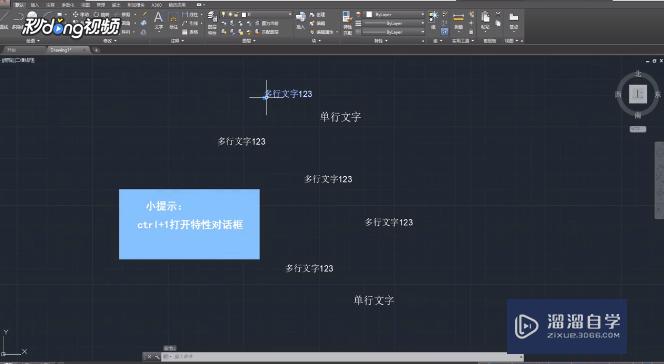Select the 移动 move tool
This screenshot has width=664, height=364.
[80, 14]
